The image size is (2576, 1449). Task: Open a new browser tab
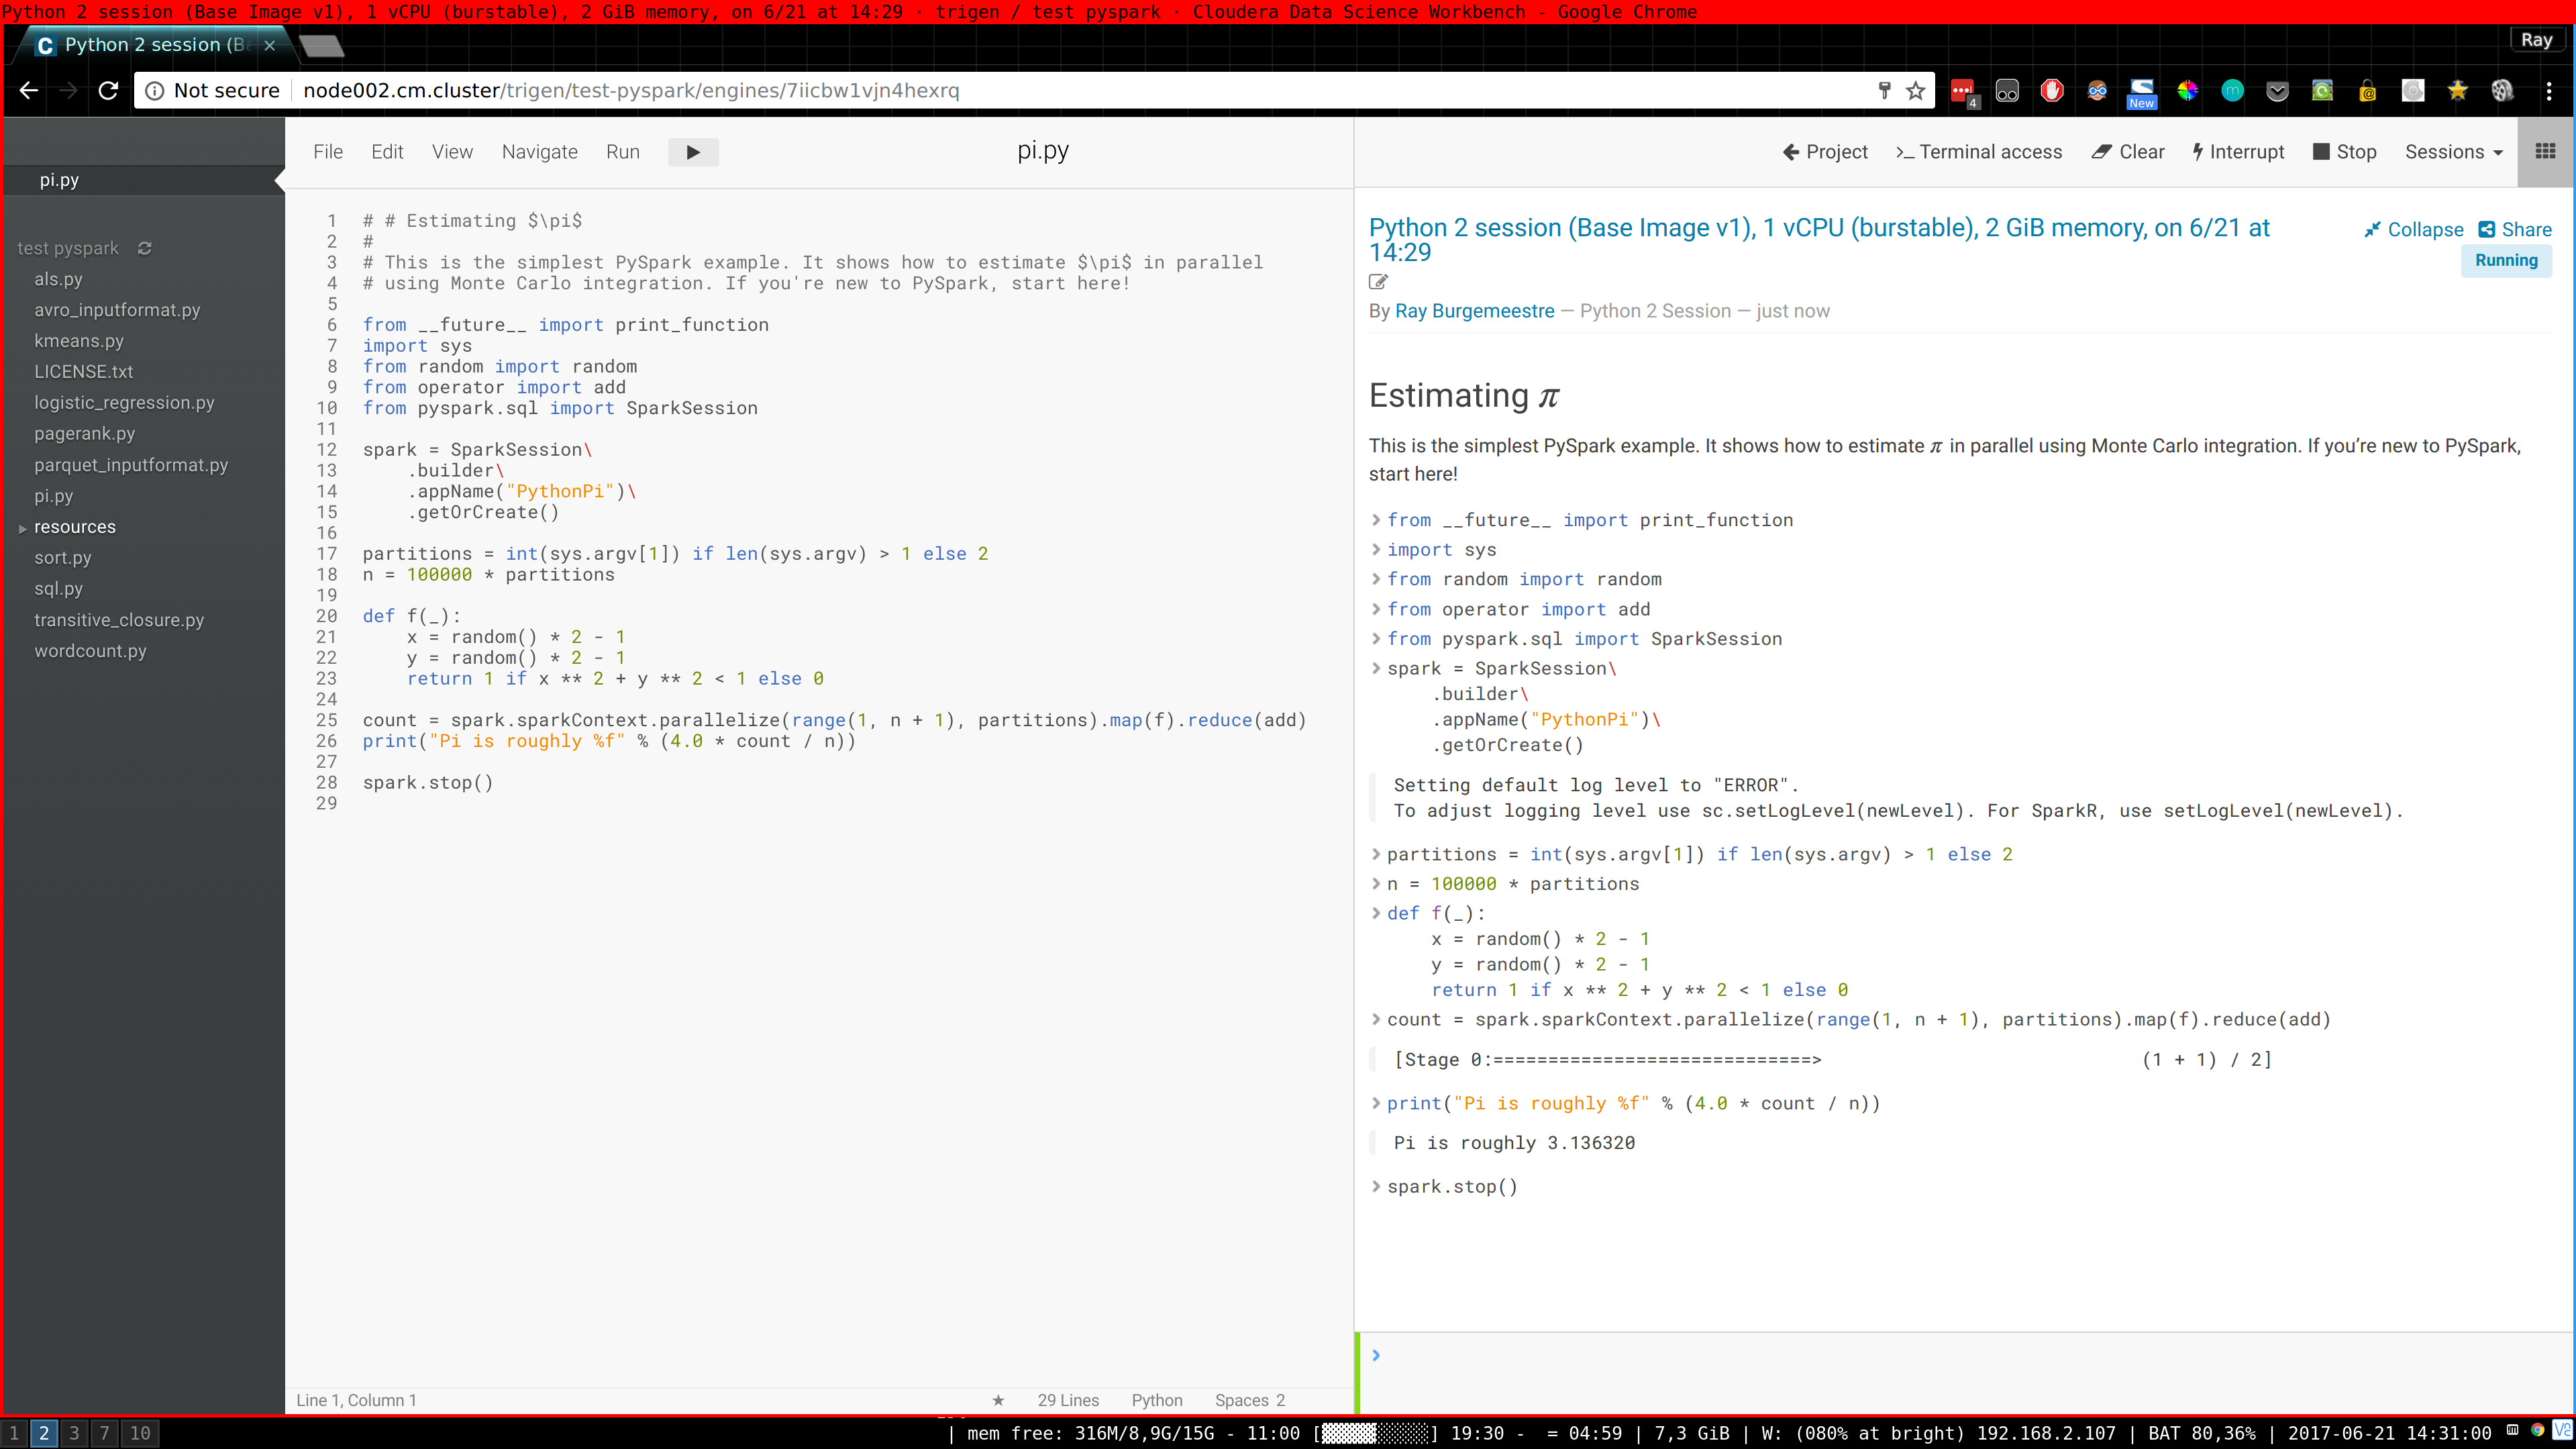coord(321,46)
